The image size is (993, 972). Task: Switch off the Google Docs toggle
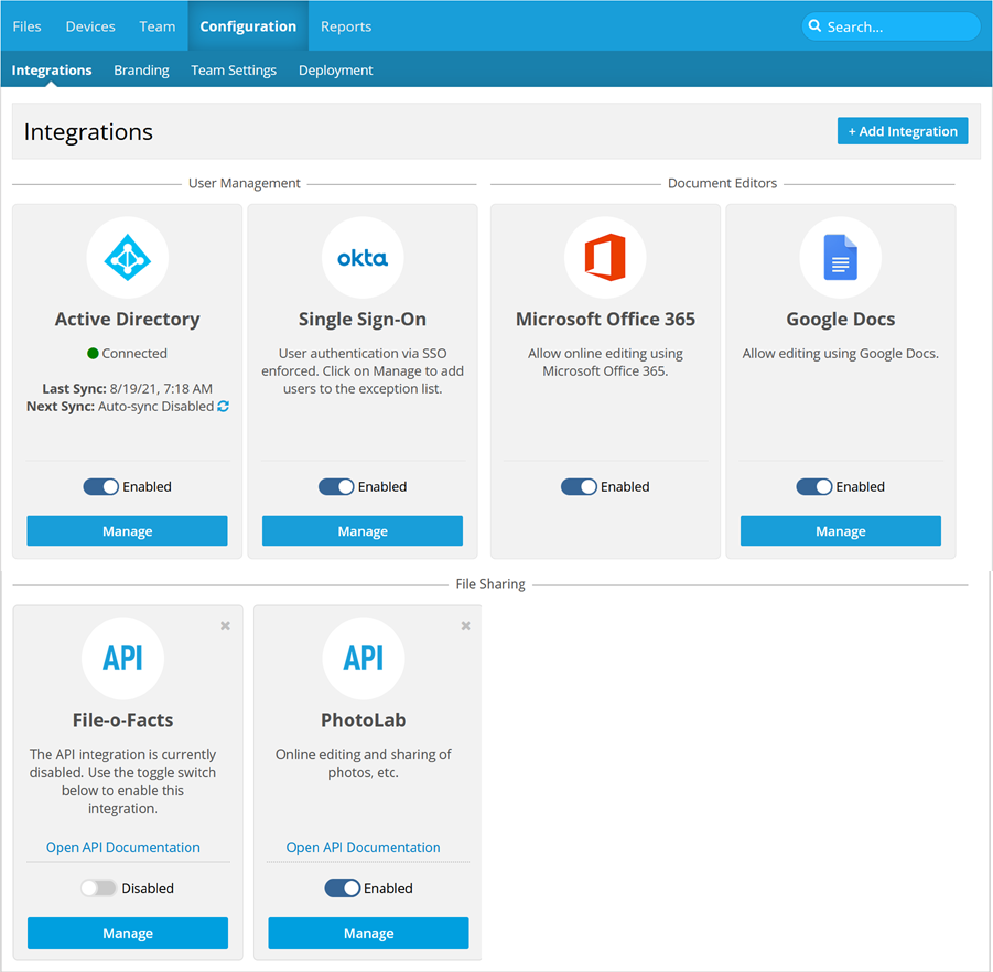pyautogui.click(x=814, y=487)
